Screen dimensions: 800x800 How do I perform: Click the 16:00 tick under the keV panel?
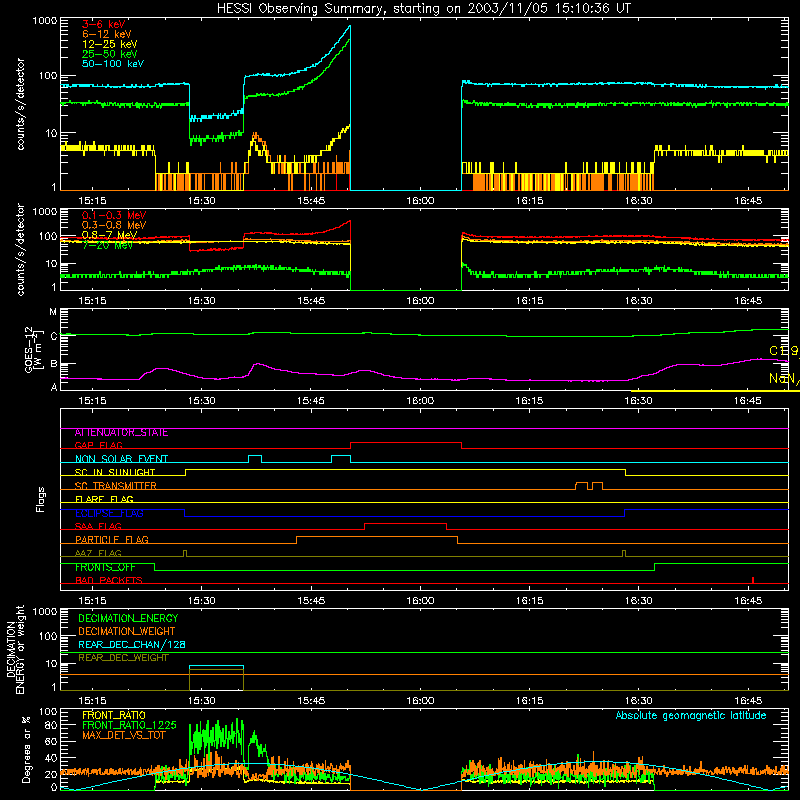click(x=420, y=201)
